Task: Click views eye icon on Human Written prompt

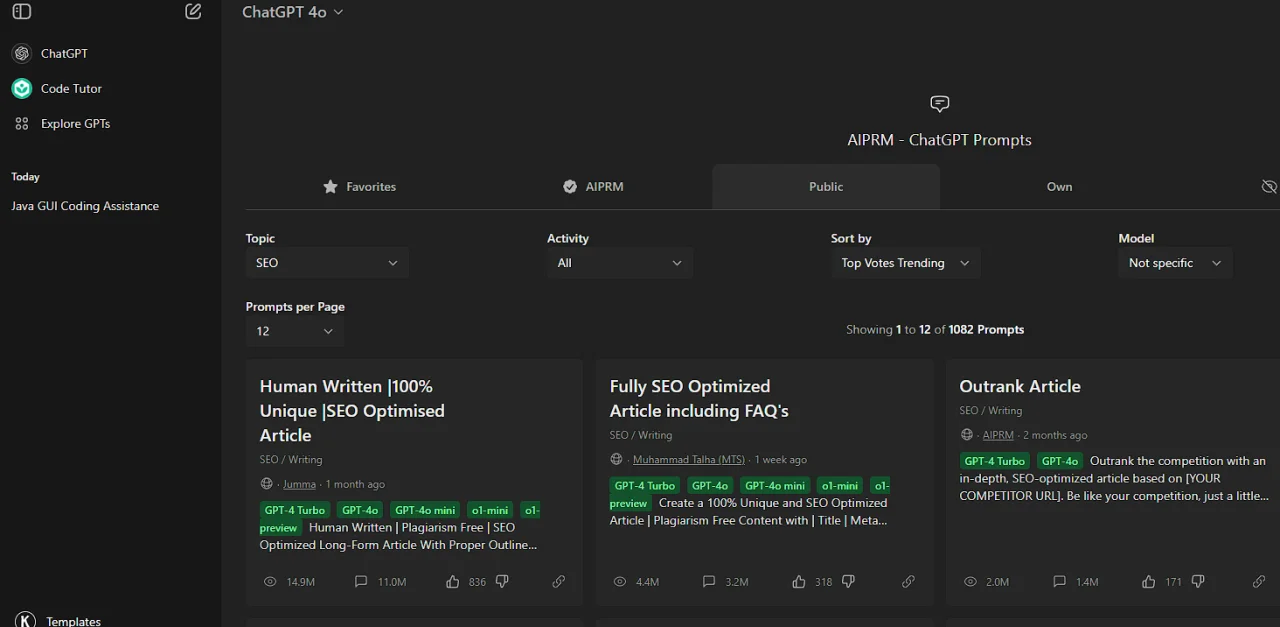Action: (x=270, y=581)
